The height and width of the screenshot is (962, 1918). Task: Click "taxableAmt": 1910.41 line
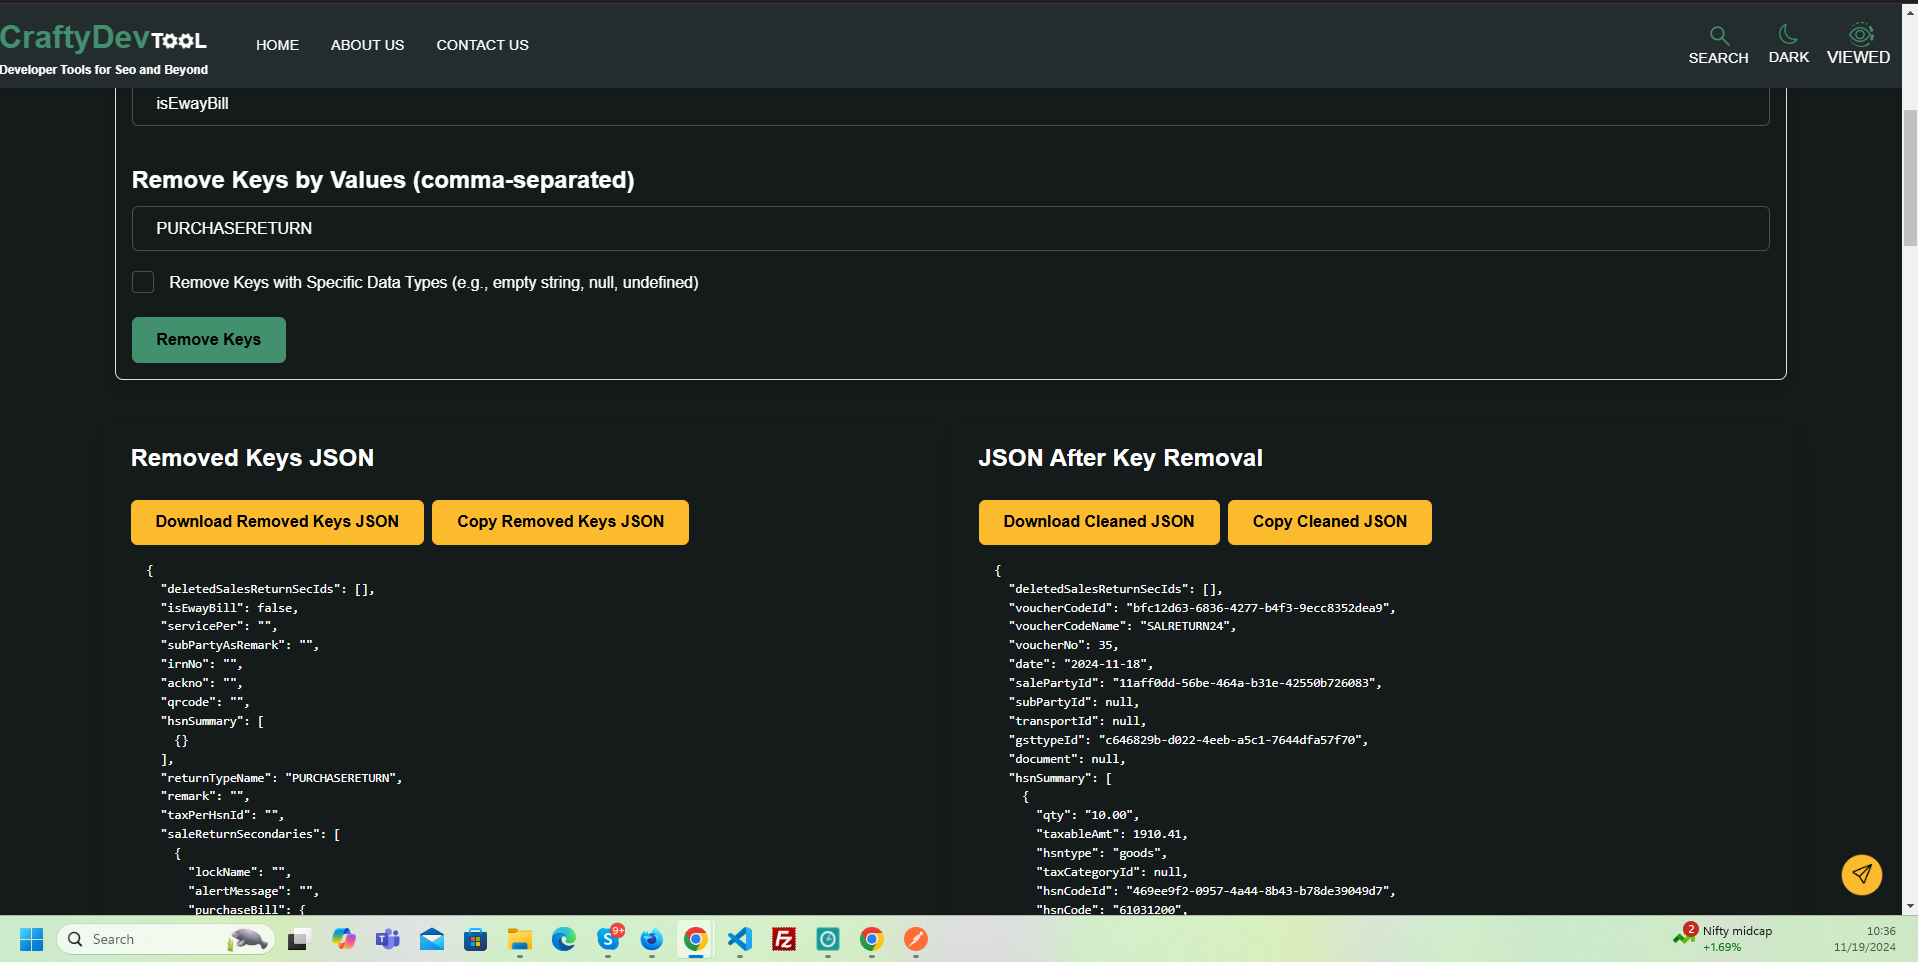1111,834
